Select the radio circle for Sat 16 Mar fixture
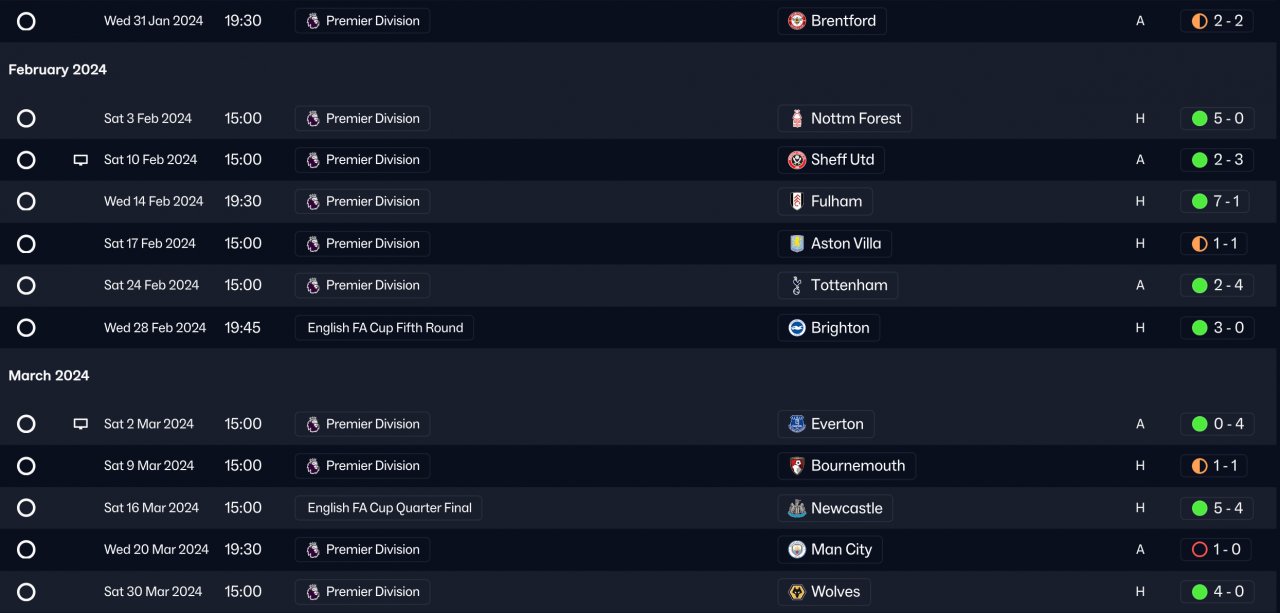 26,508
